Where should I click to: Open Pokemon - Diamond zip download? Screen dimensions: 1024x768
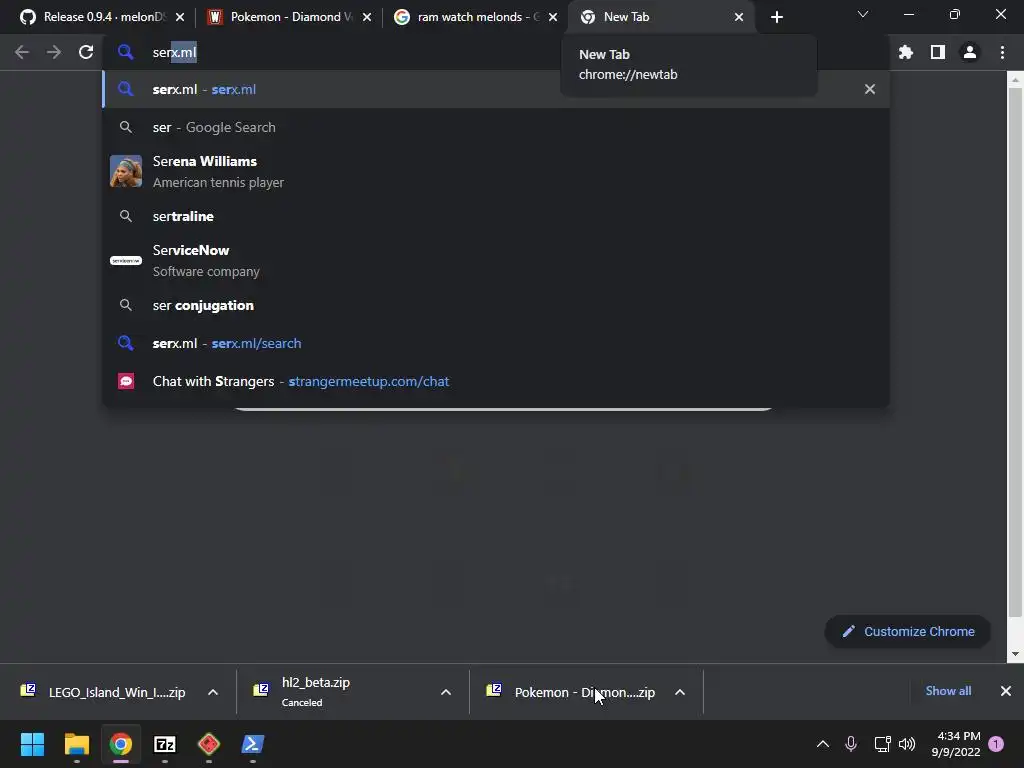pos(571,692)
